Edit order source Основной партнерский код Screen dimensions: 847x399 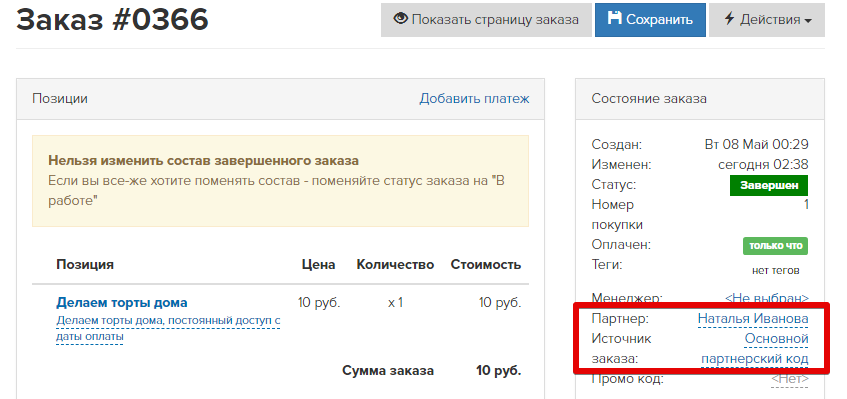pos(755,349)
